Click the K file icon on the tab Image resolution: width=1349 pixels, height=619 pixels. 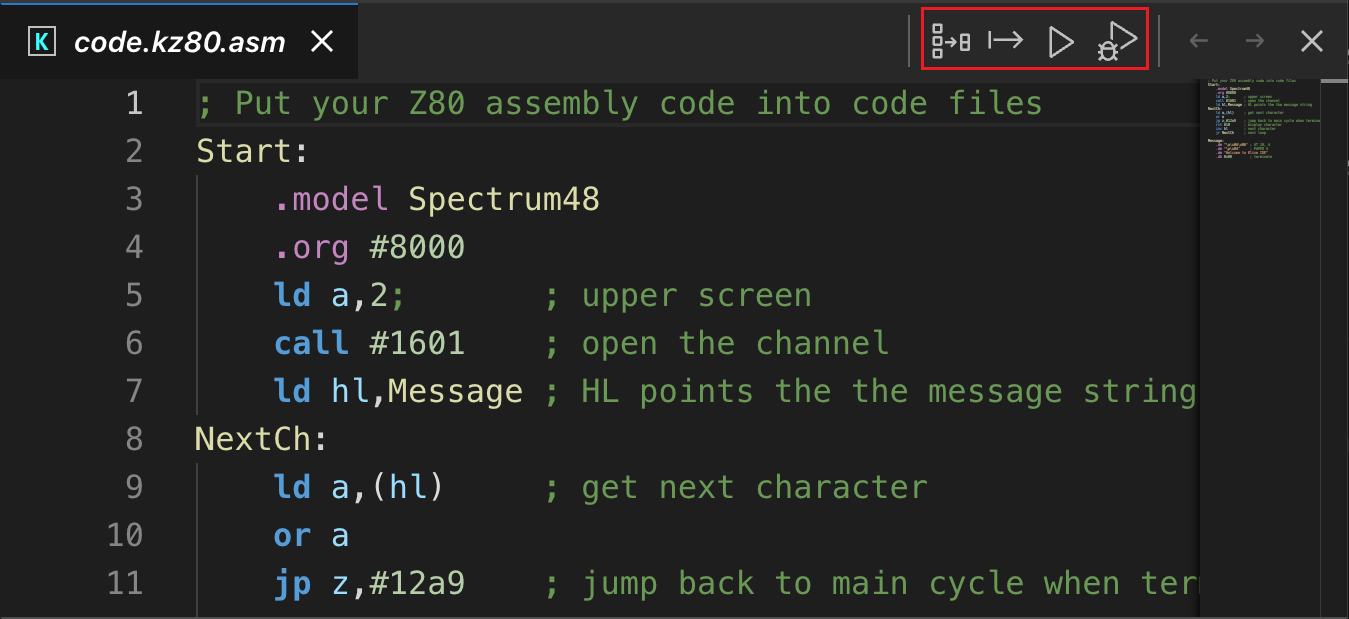pyautogui.click(x=42, y=42)
